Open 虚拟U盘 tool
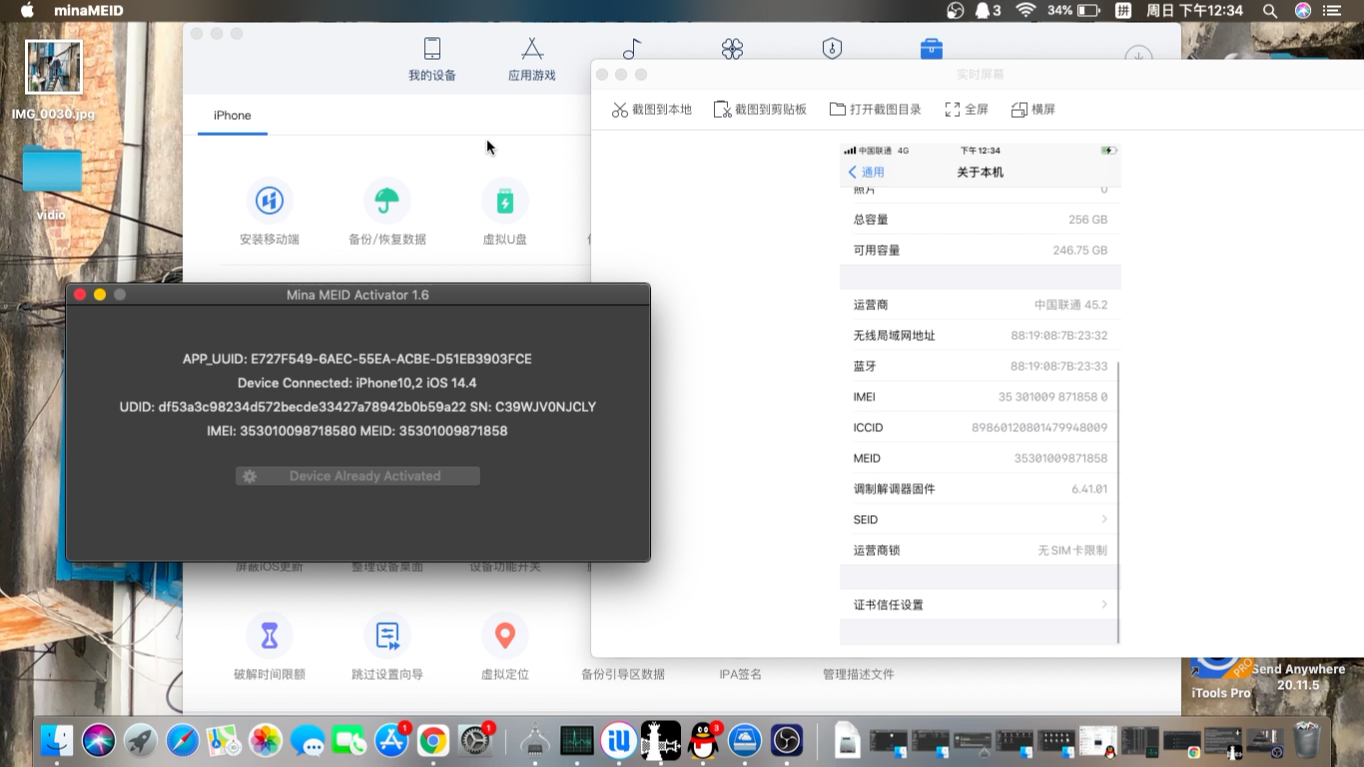This screenshot has height=767, width=1364. [x=505, y=212]
